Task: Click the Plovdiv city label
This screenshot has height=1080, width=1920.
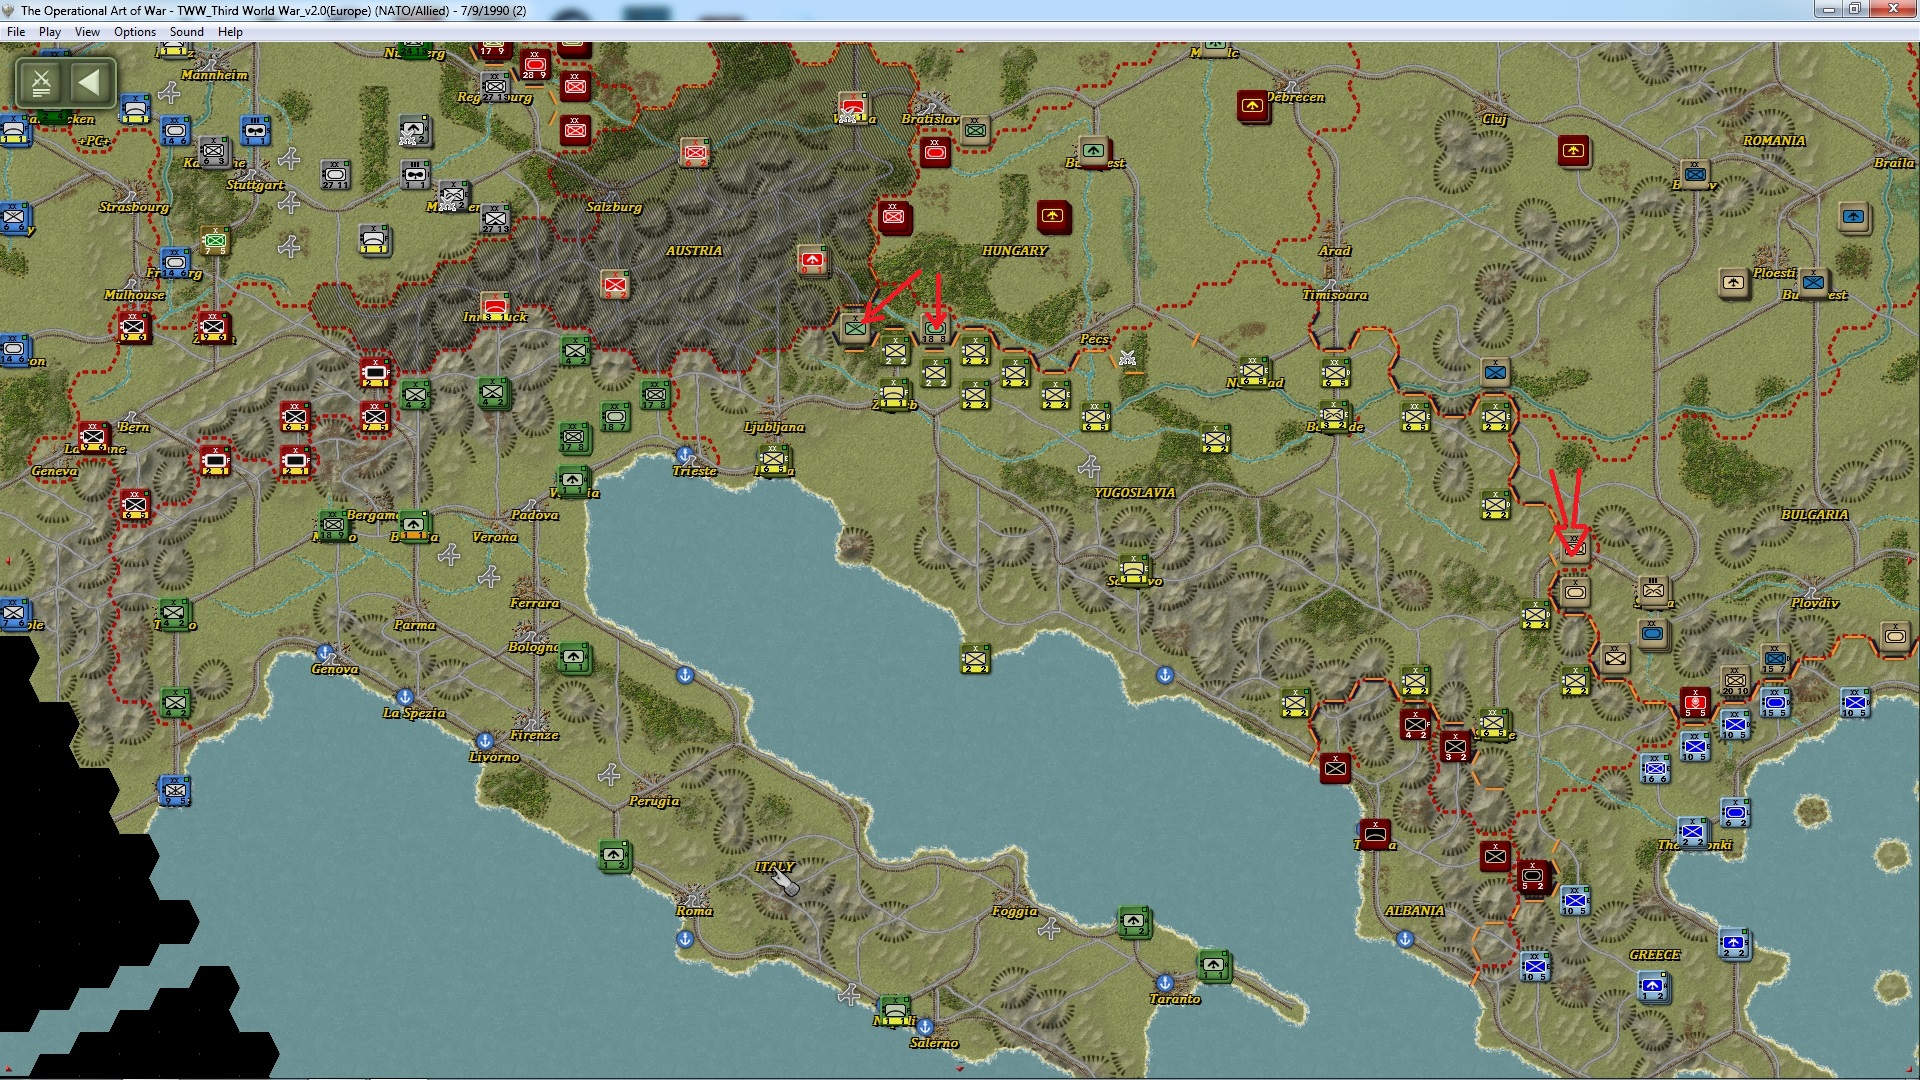Action: click(1815, 603)
